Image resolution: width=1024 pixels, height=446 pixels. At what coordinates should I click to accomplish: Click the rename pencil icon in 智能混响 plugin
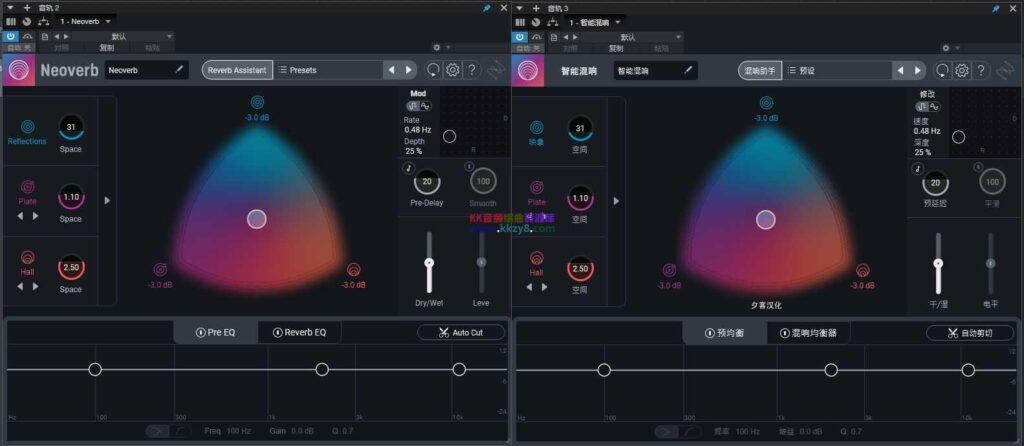point(688,70)
